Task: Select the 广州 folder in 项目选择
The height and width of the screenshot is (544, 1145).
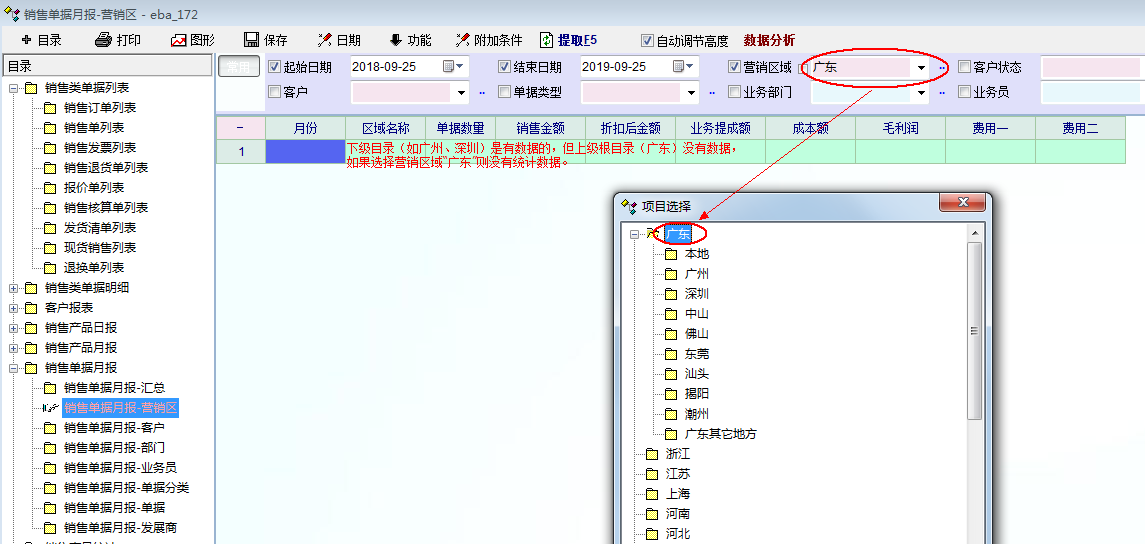Action: 696,274
